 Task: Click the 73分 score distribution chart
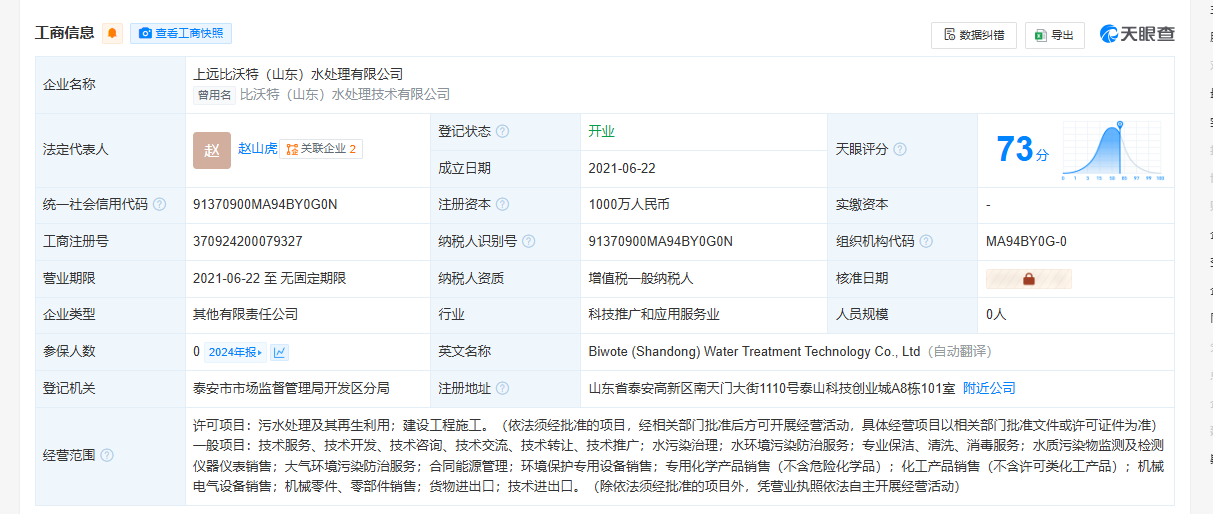1113,150
